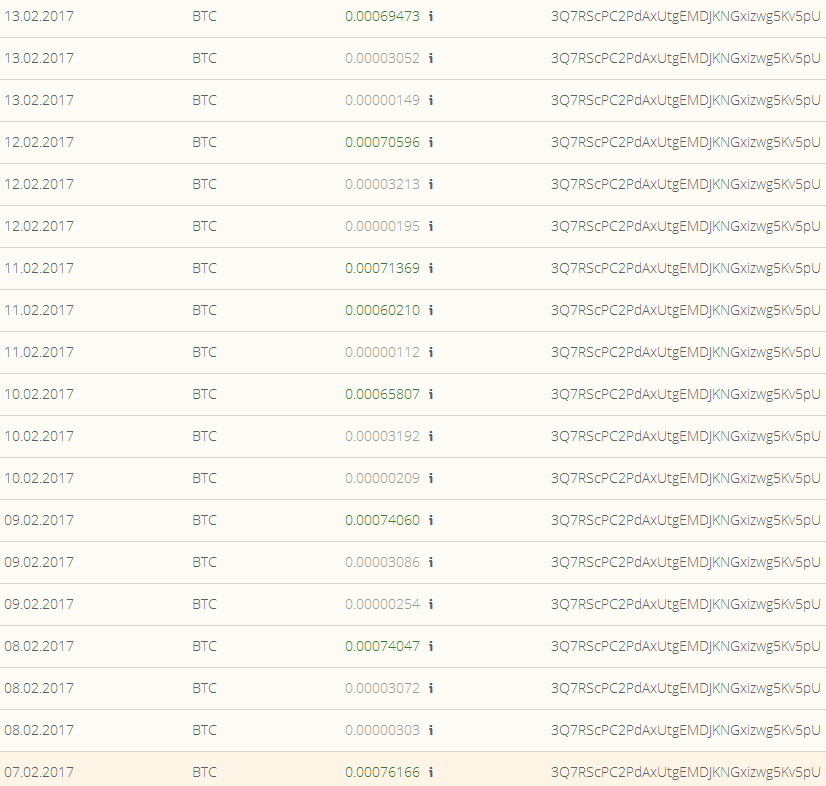Click wallet address in the 0.00060210 row
The width and height of the screenshot is (826, 786).
[x=686, y=310]
